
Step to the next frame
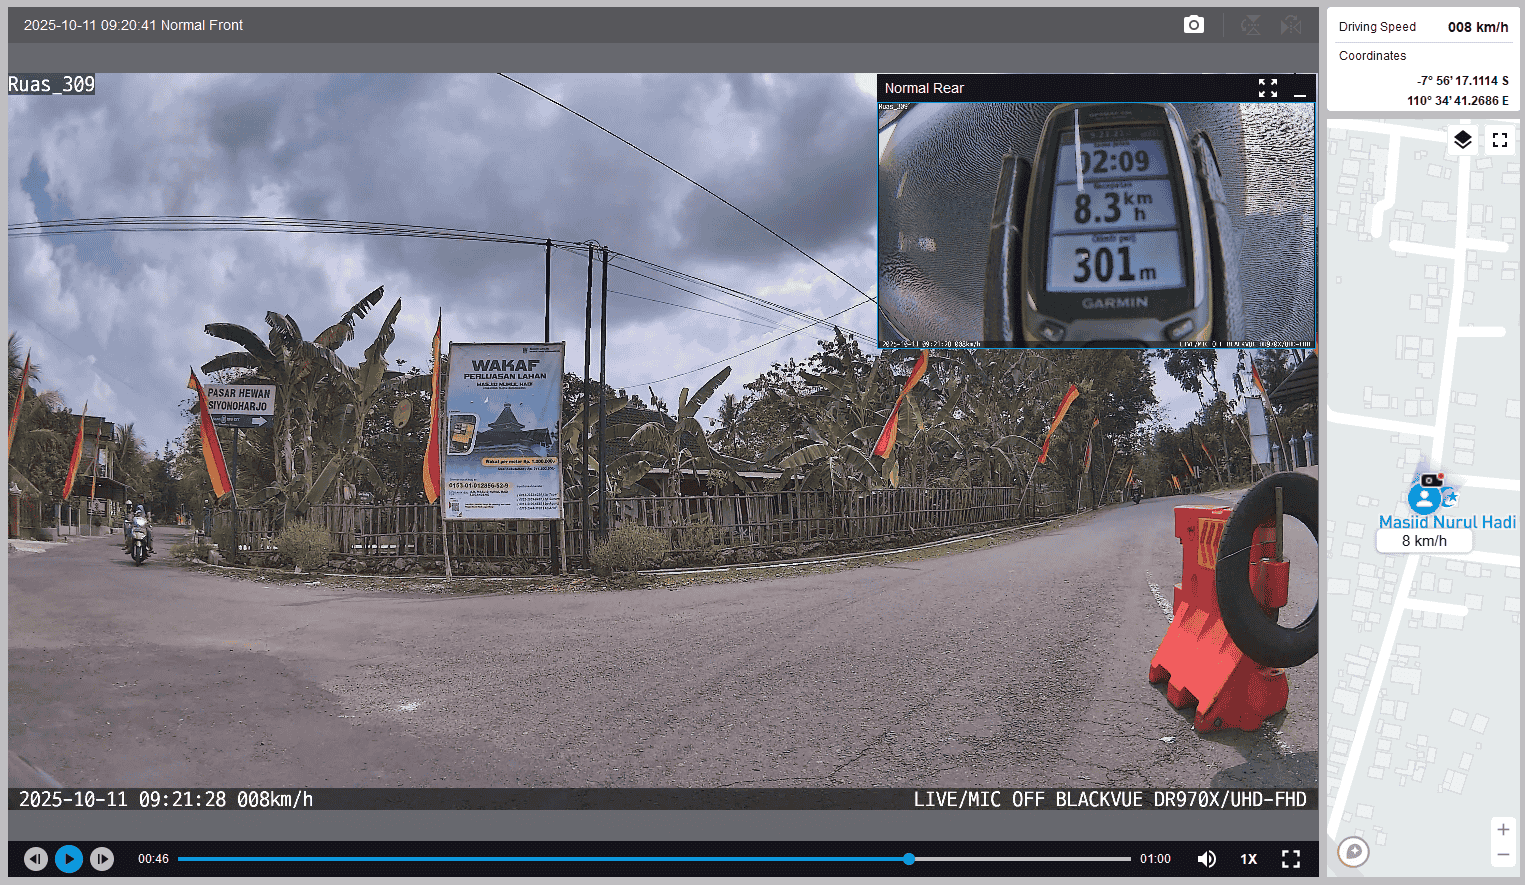pos(102,858)
